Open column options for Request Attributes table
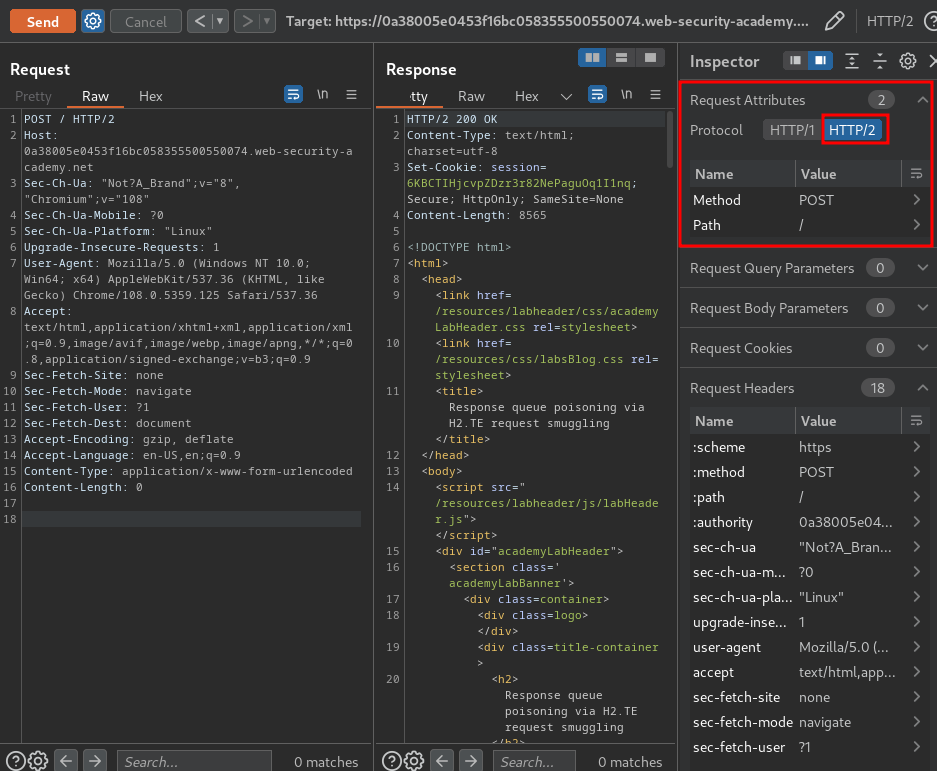This screenshot has width=937, height=771. point(916,174)
